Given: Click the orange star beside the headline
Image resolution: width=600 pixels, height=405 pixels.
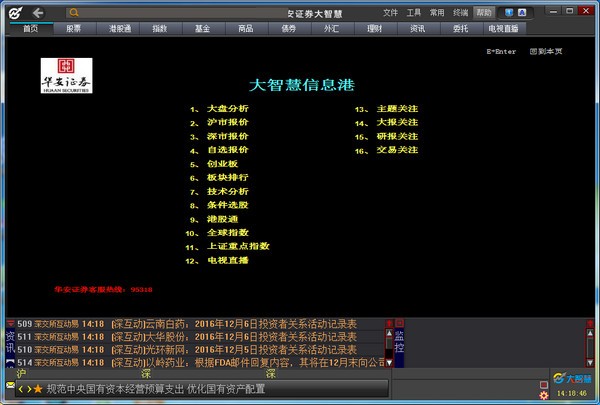Looking at the screenshot, I should [38, 389].
